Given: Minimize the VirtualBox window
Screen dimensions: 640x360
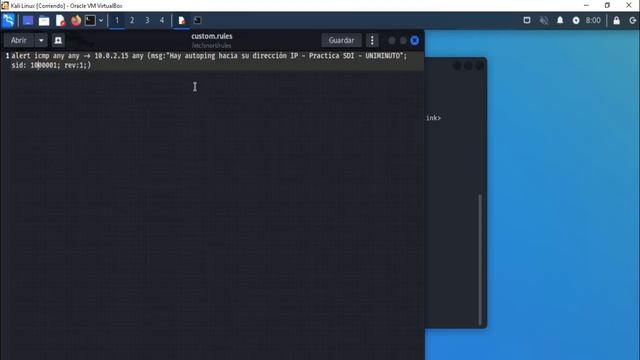Looking at the screenshot, I should tap(586, 5).
